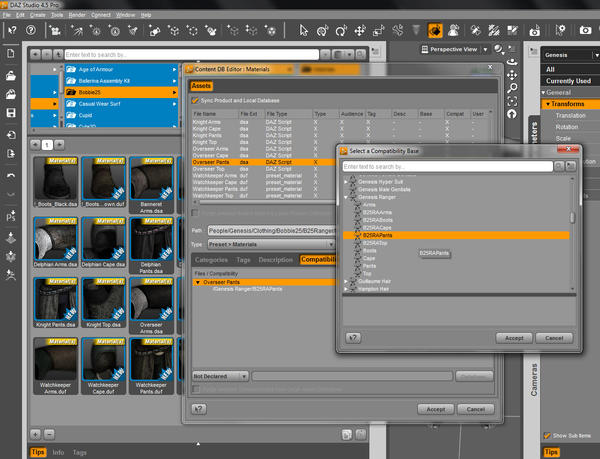Click the viewport reset view icon

[x=512, y=114]
